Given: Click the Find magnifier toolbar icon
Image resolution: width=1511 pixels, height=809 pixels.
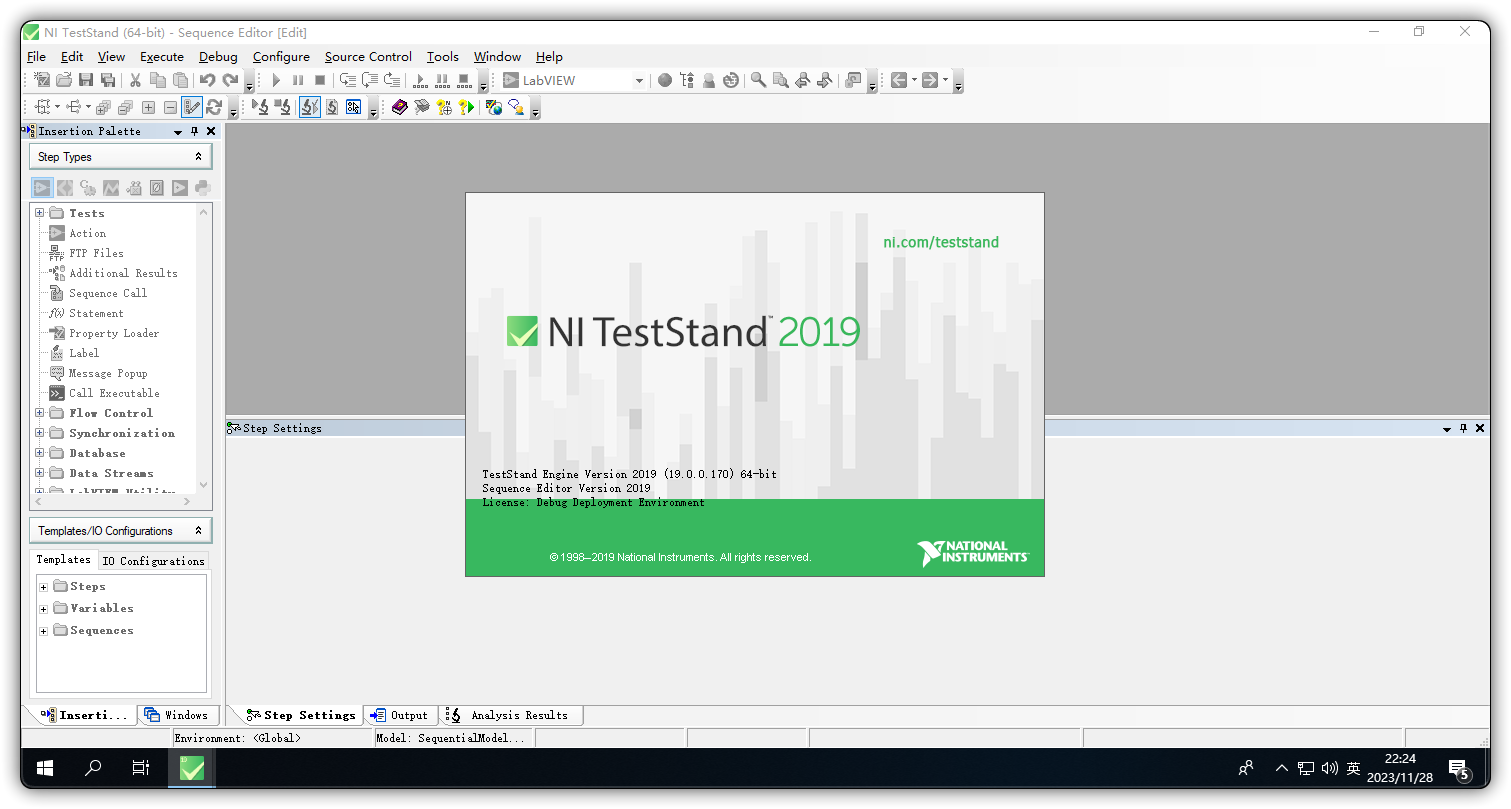Looking at the screenshot, I should [757, 80].
